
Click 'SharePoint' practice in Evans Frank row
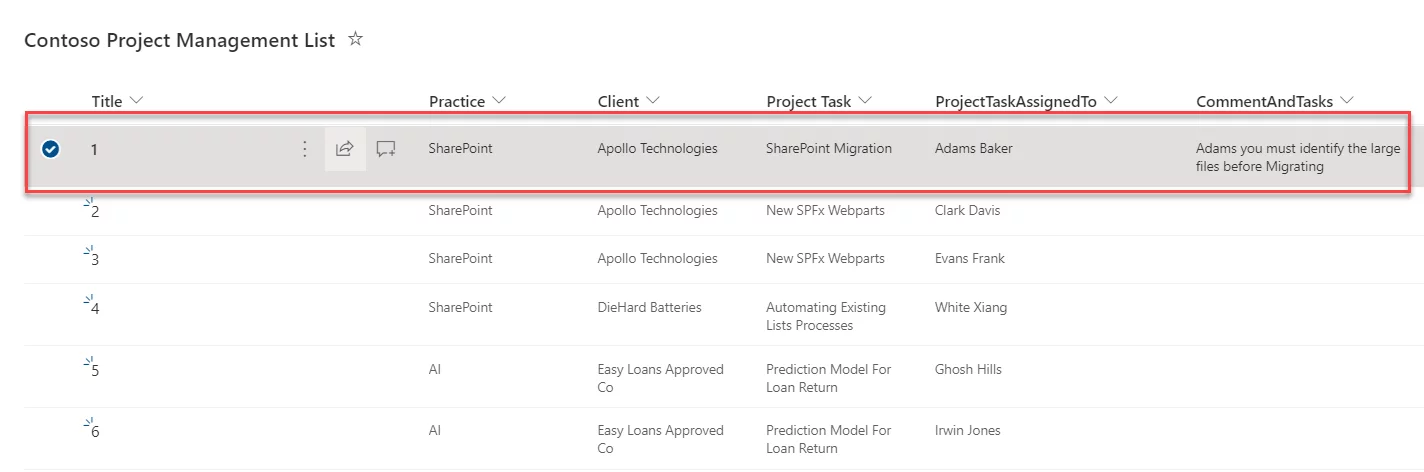point(461,258)
